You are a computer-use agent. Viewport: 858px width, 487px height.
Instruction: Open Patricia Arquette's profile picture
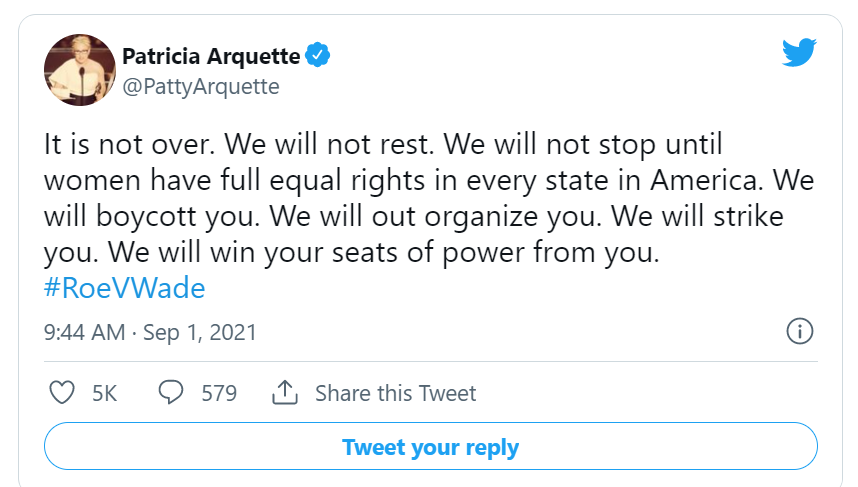(74, 69)
